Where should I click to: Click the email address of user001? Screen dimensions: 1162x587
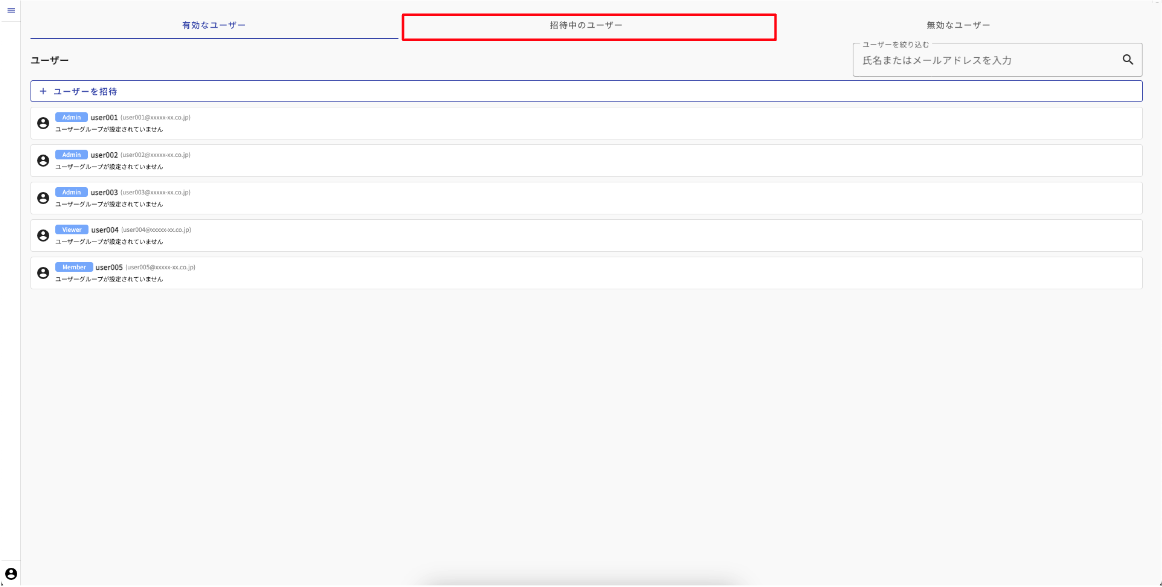155,118
